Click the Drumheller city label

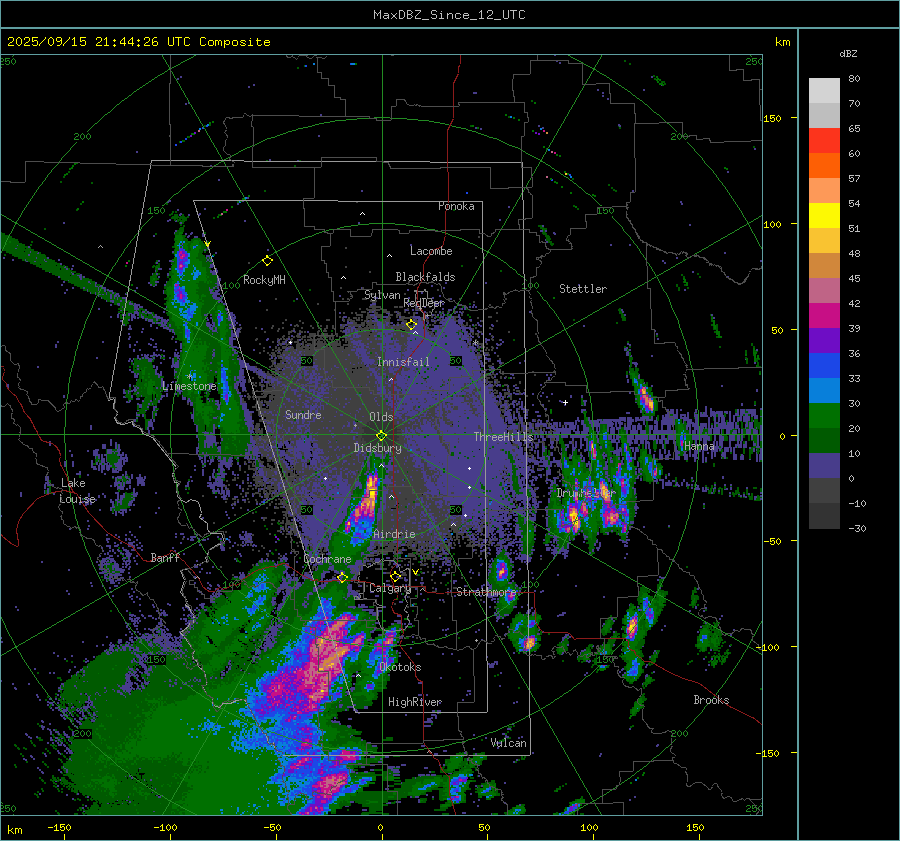point(585,493)
